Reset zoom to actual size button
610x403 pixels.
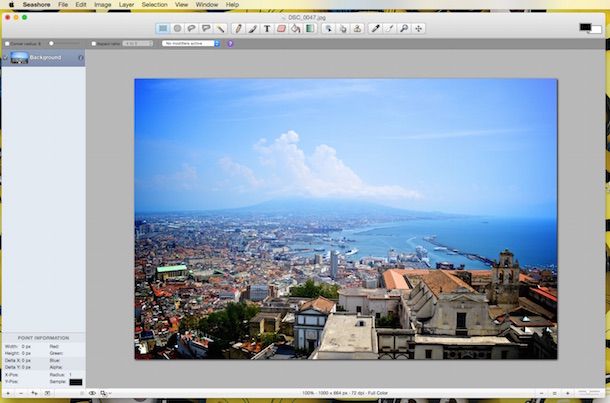pos(555,393)
